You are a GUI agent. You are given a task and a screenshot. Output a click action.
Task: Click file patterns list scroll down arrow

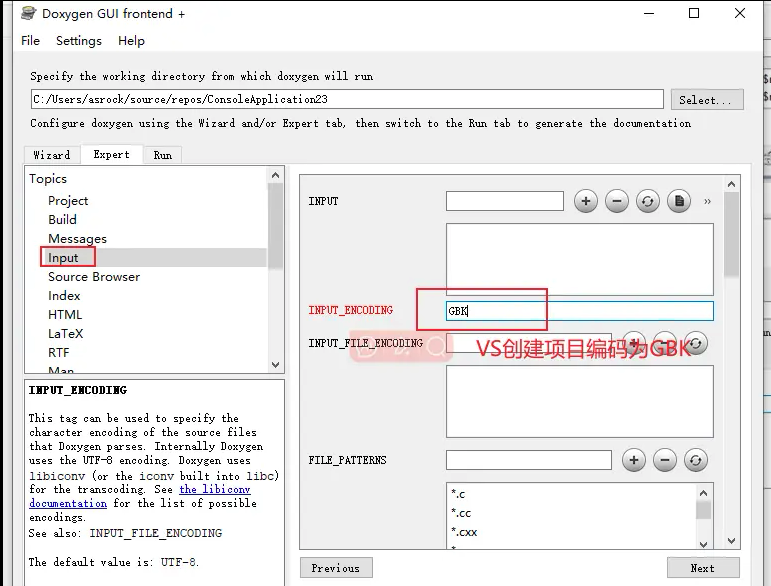point(704,544)
